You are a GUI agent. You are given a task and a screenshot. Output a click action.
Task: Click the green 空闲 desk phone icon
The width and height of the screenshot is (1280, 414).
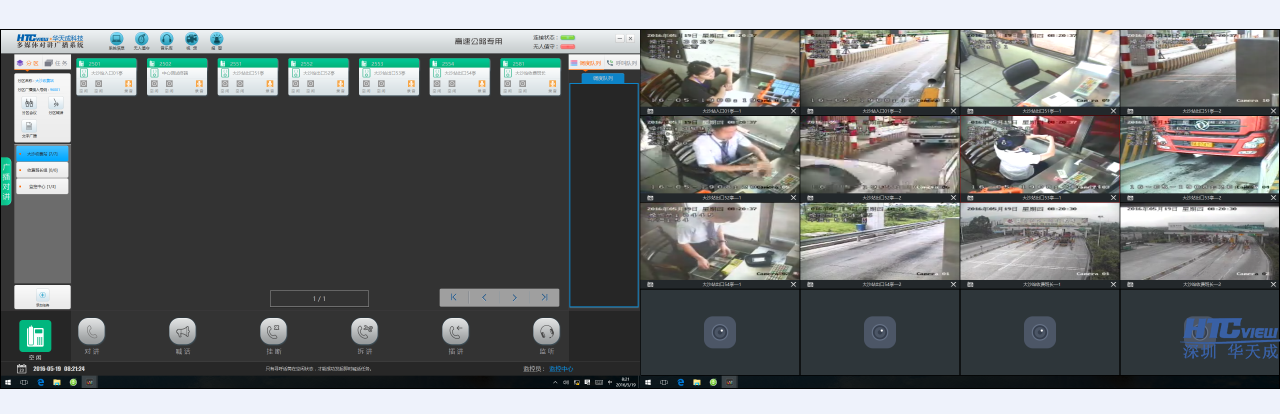pos(35,335)
